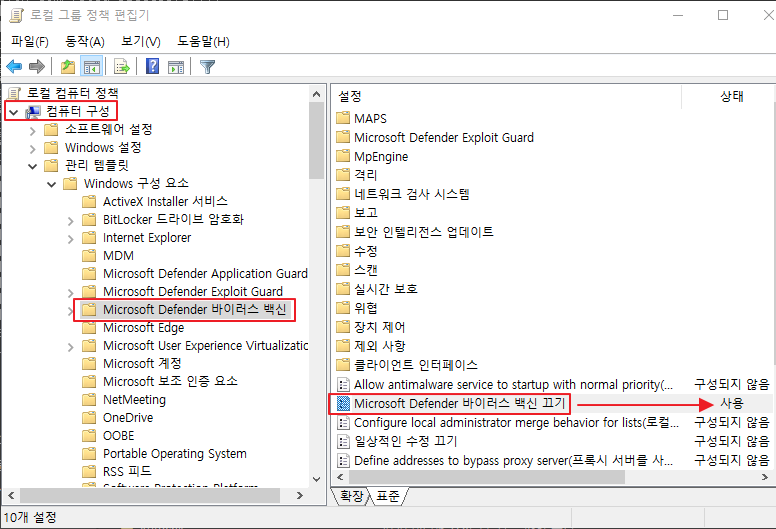Click the 격리 folder icon
This screenshot has width=776, height=529.
click(x=343, y=175)
